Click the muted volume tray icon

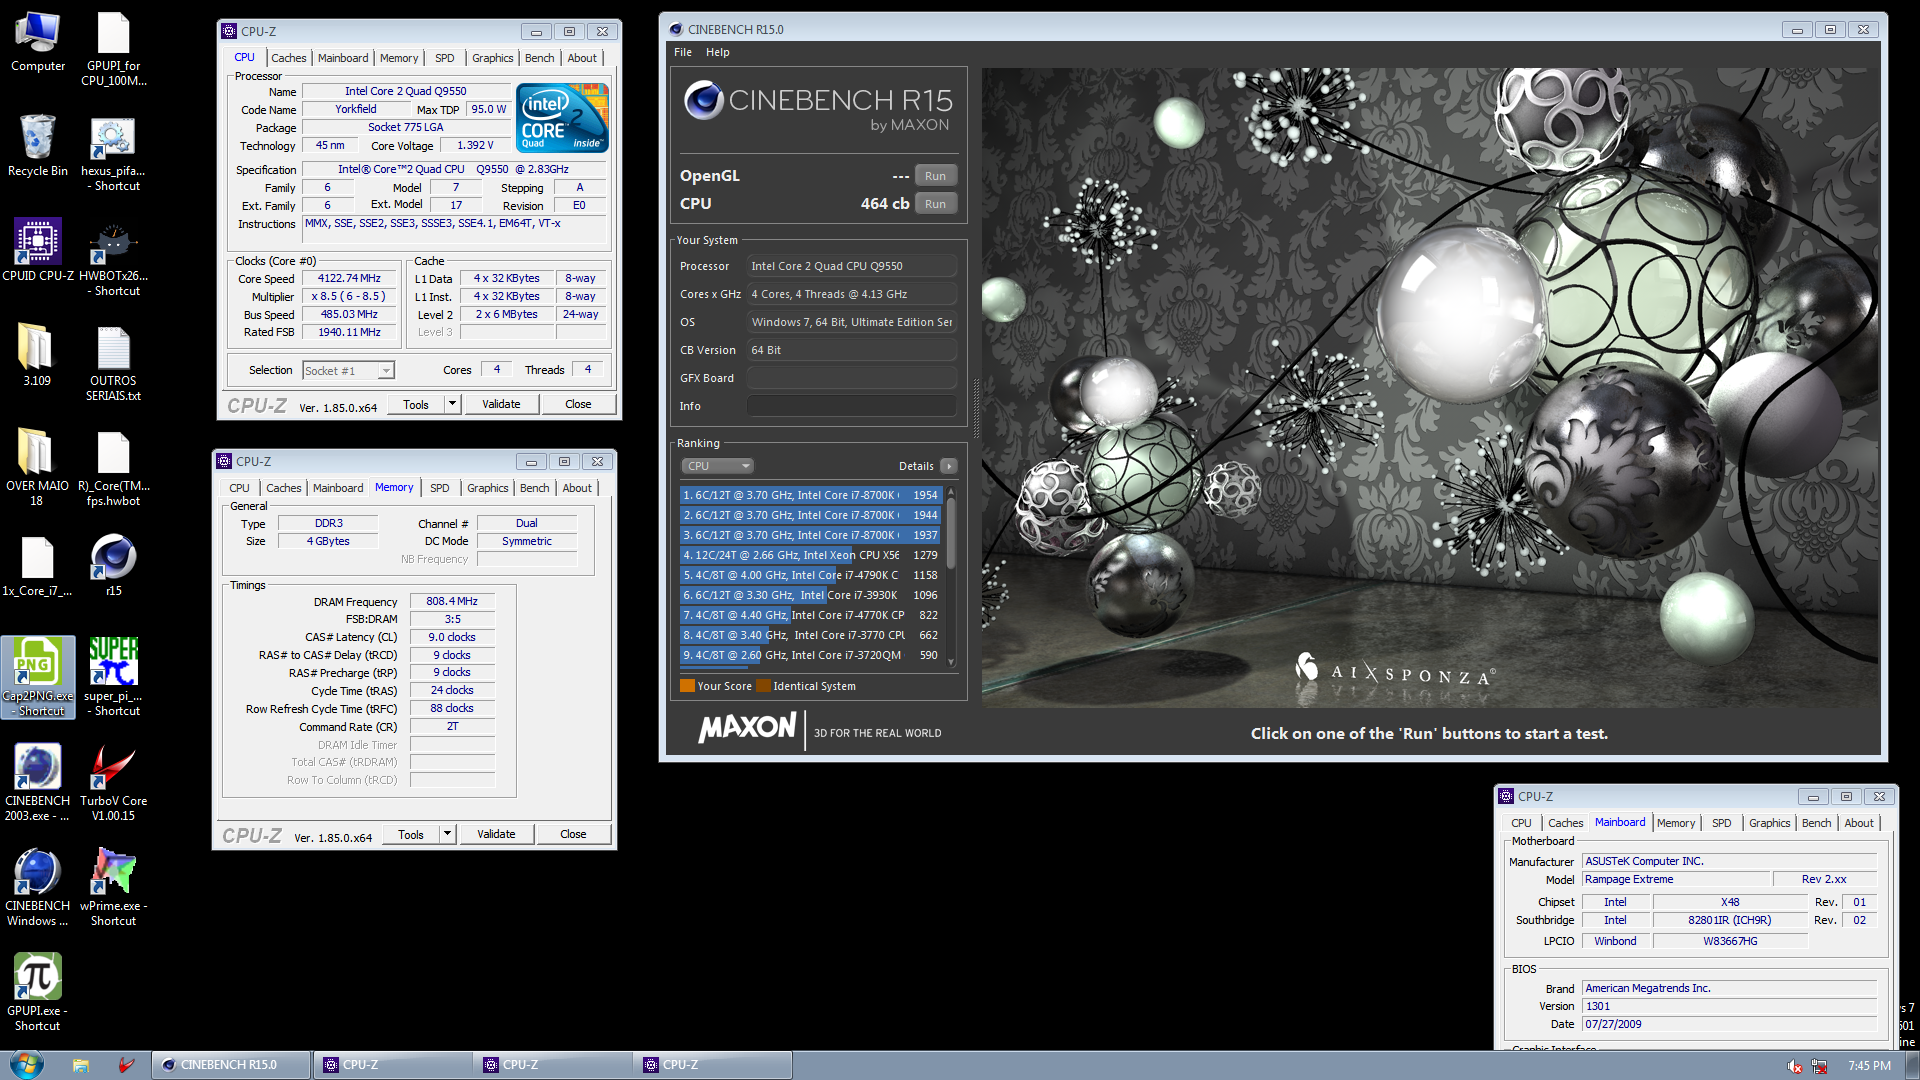pos(1795,1066)
